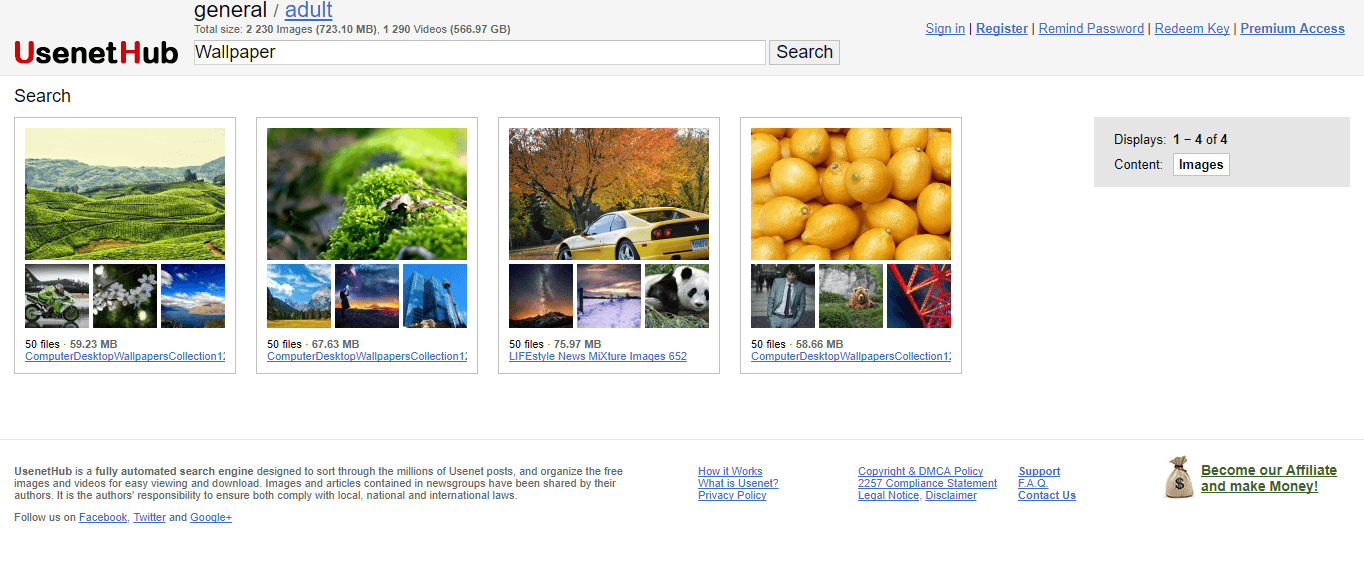Image resolution: width=1364 pixels, height=578 pixels.
Task: Open the Redeem Key link
Action: click(1192, 29)
